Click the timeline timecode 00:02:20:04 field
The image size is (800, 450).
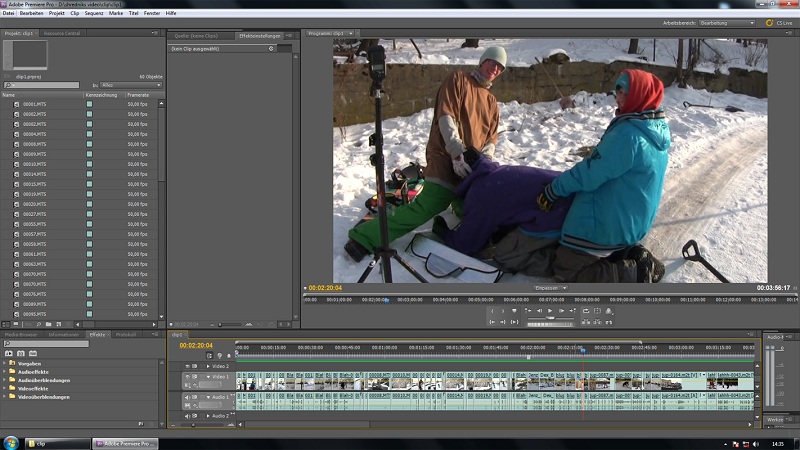coord(196,345)
